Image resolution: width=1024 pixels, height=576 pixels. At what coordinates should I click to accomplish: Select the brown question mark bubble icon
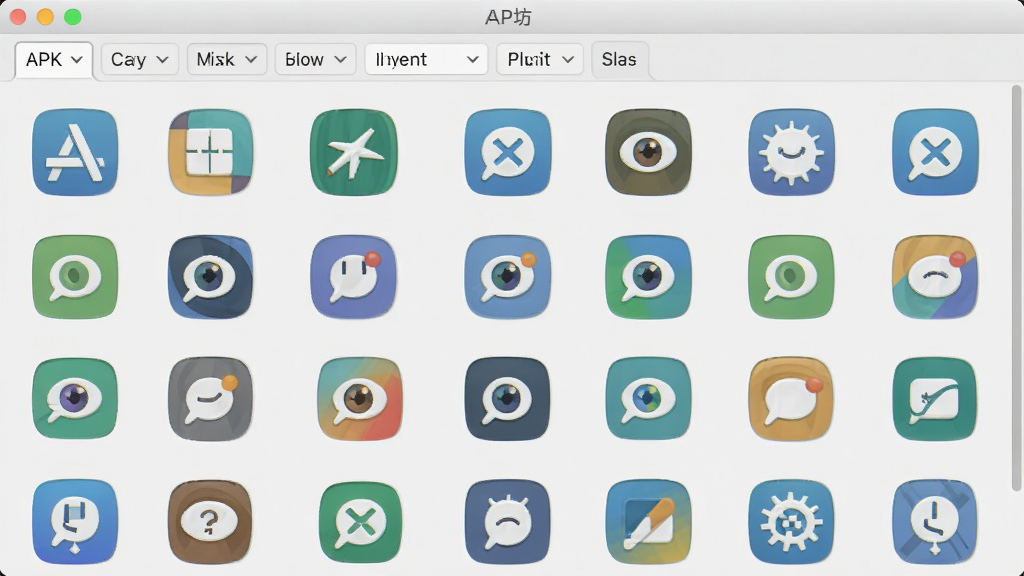[210, 522]
